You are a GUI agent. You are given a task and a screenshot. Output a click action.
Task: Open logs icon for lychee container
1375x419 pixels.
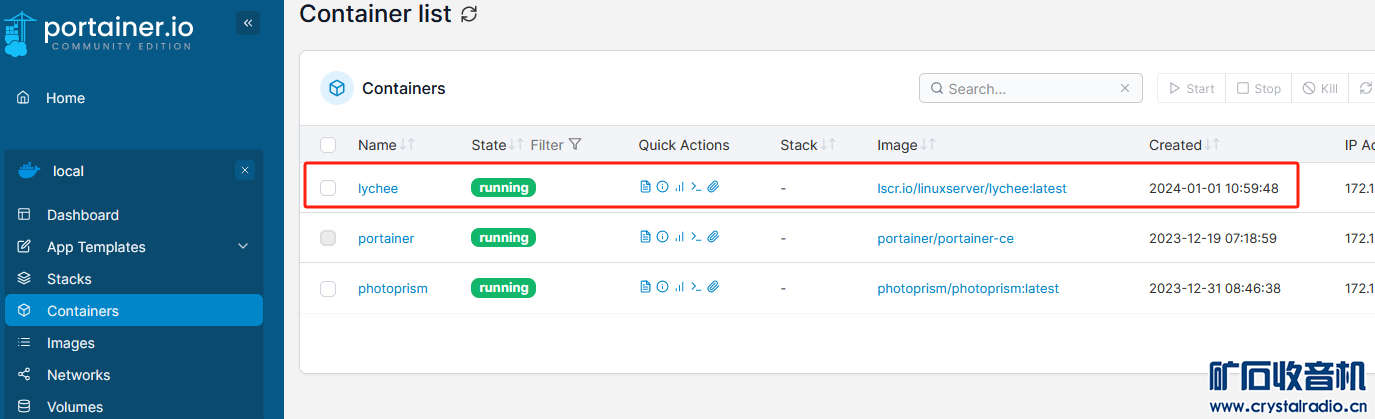[x=645, y=187]
